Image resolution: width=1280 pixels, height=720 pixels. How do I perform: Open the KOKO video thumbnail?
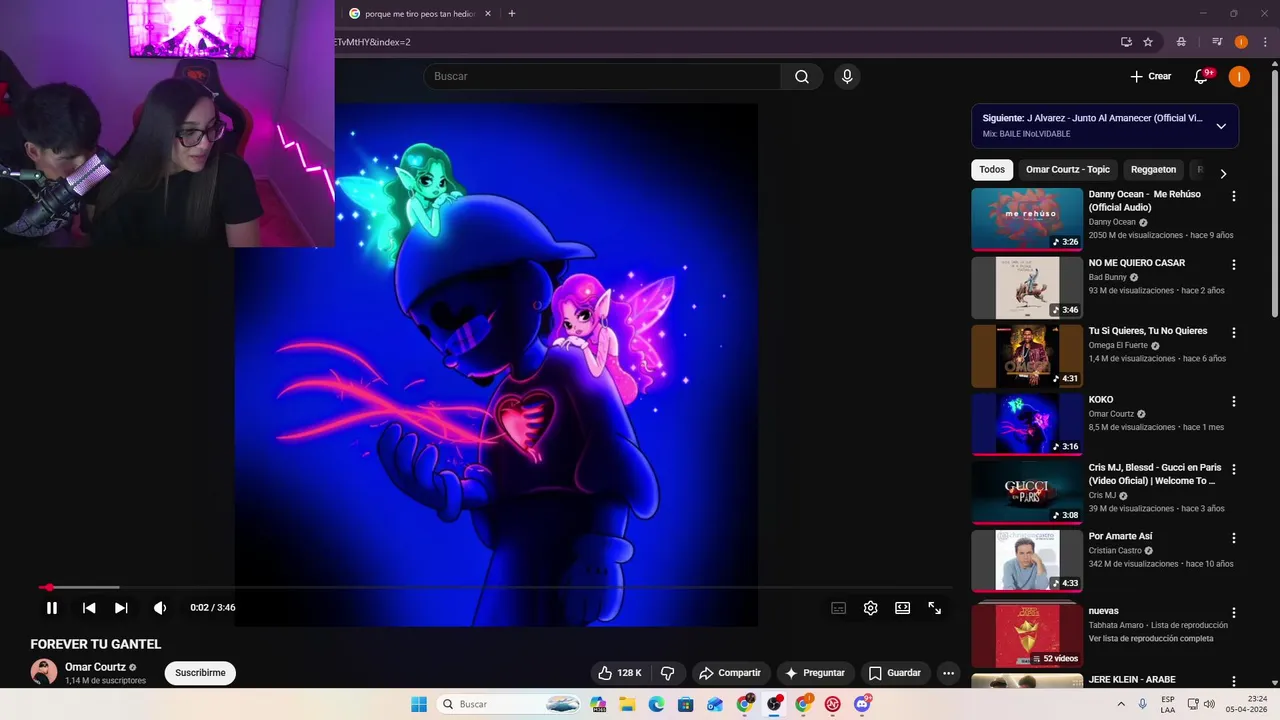click(x=1027, y=424)
